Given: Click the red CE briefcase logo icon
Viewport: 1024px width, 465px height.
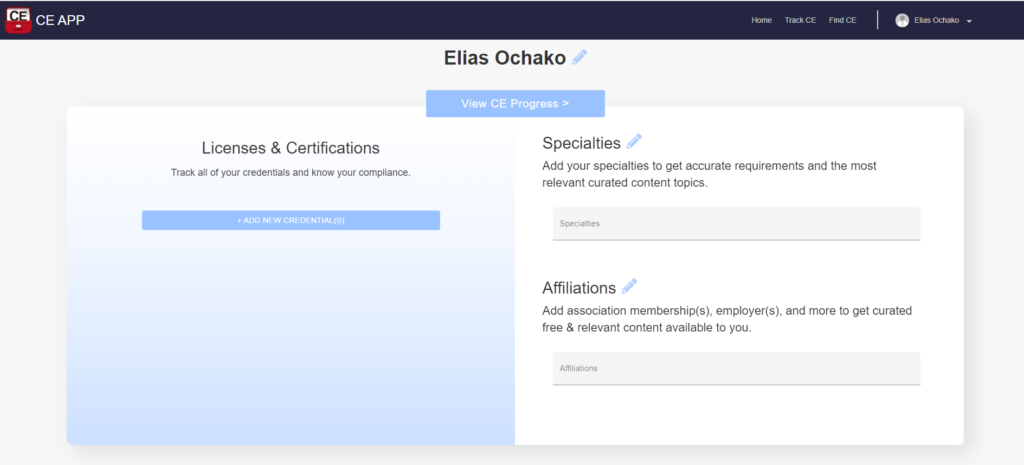Looking at the screenshot, I should pos(18,20).
